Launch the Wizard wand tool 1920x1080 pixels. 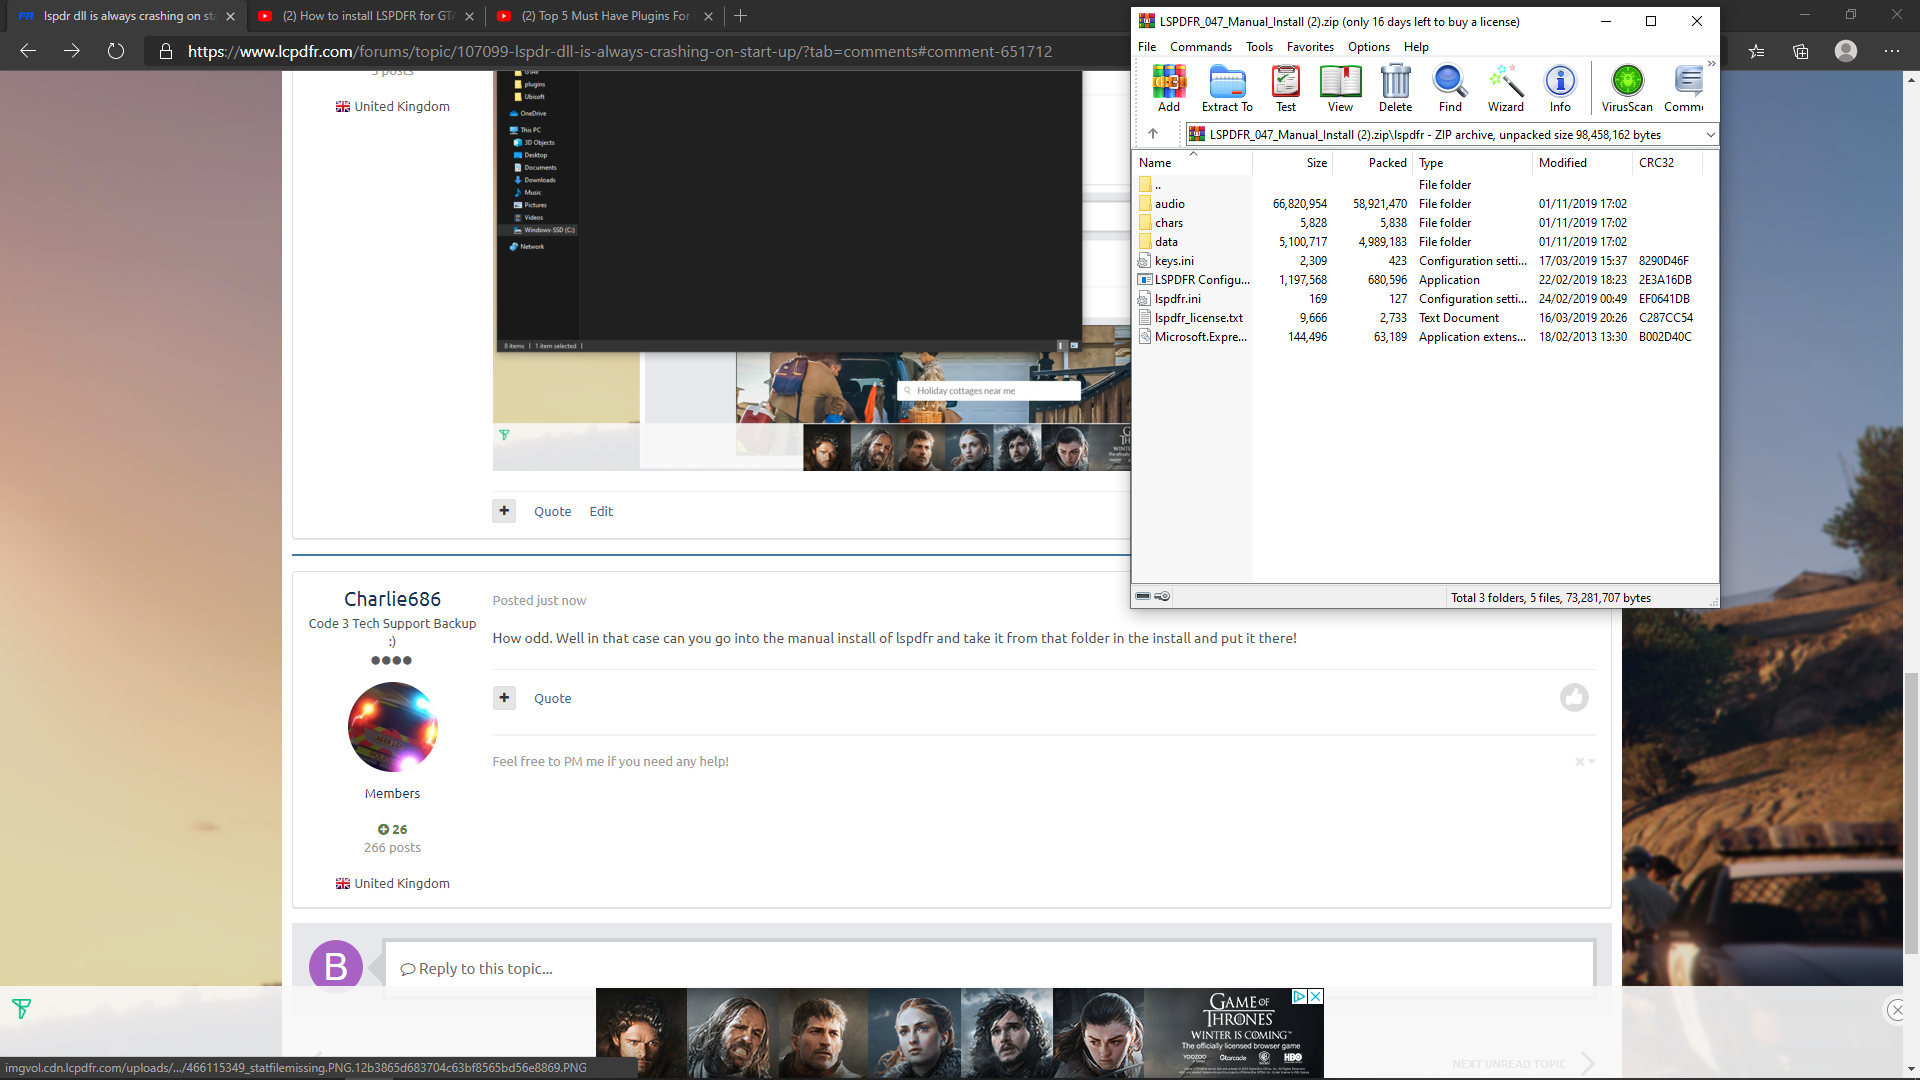tap(1505, 87)
